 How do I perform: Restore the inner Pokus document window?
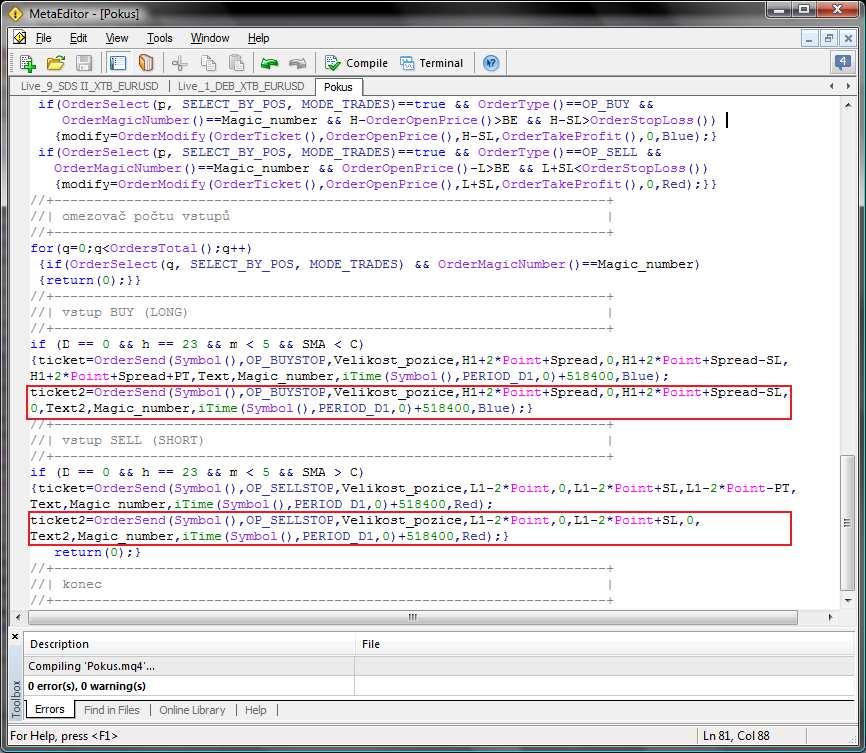click(x=828, y=38)
